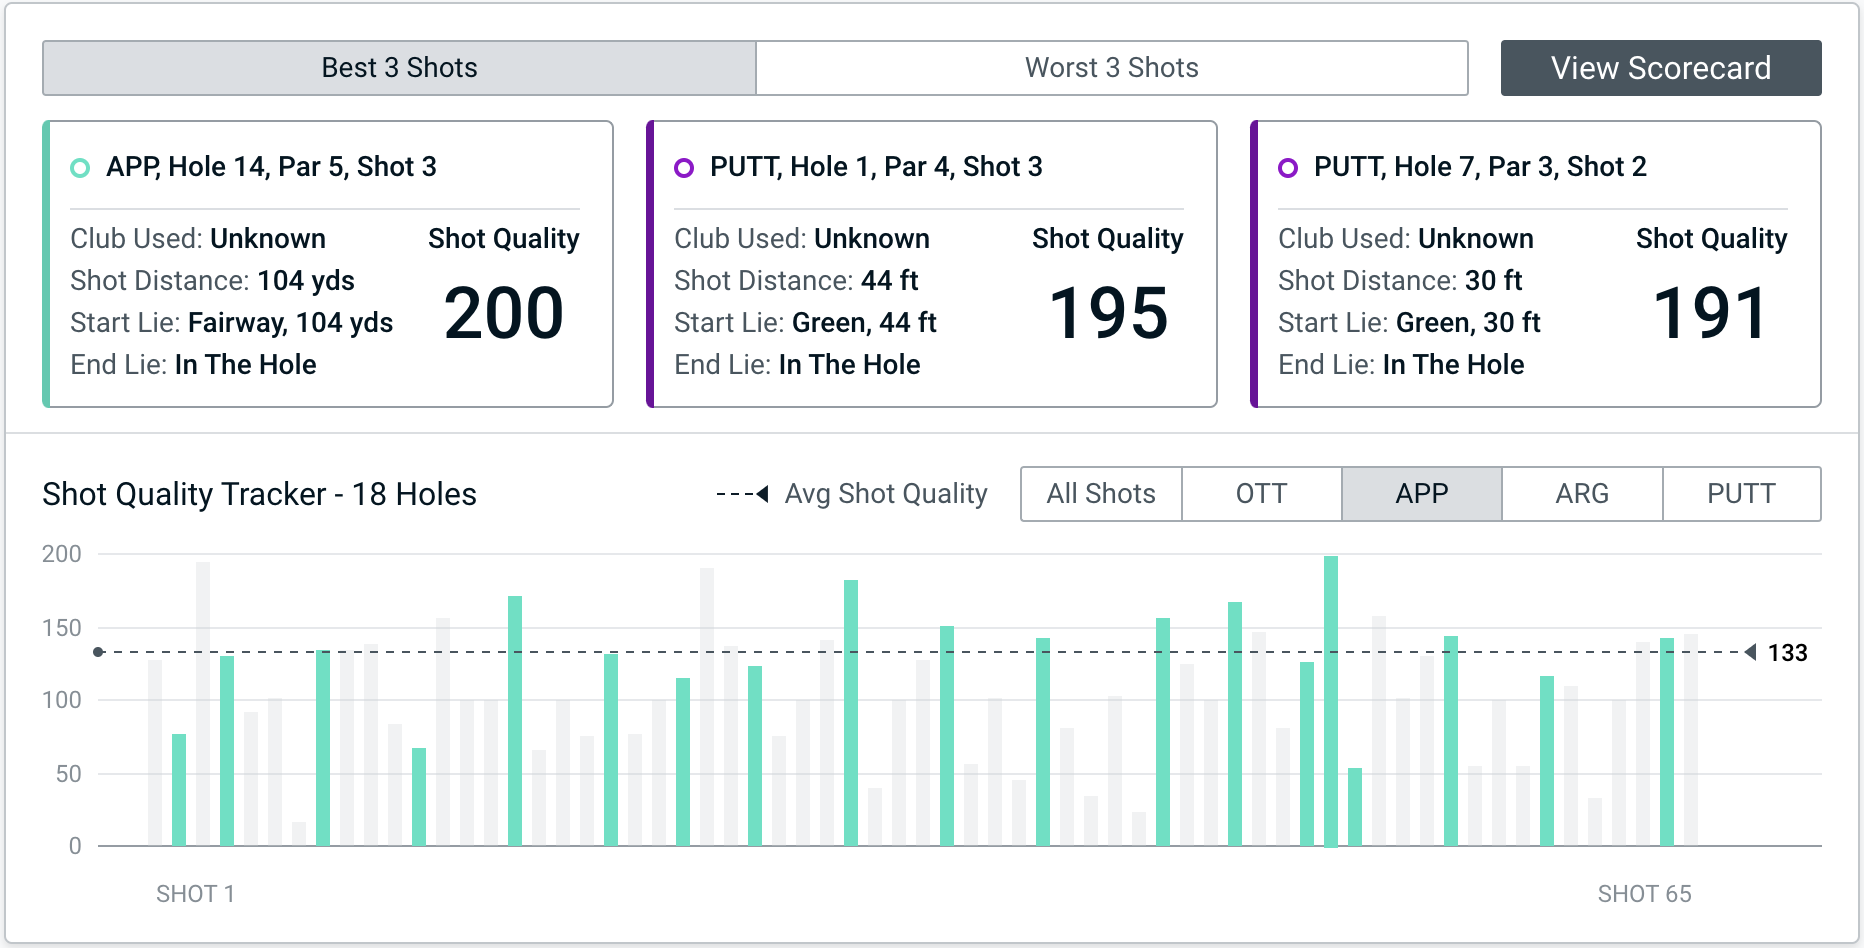
Task: Click the tallest green bar reaching 200
Action: pos(1331,700)
